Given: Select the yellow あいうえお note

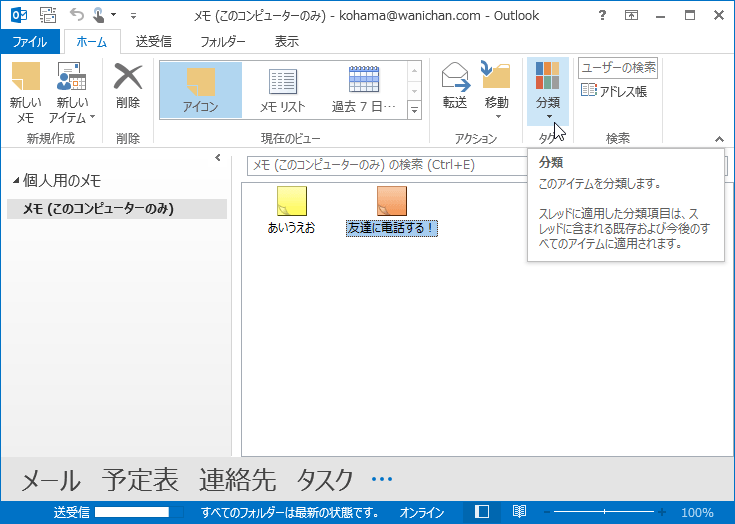Looking at the screenshot, I should coord(292,210).
